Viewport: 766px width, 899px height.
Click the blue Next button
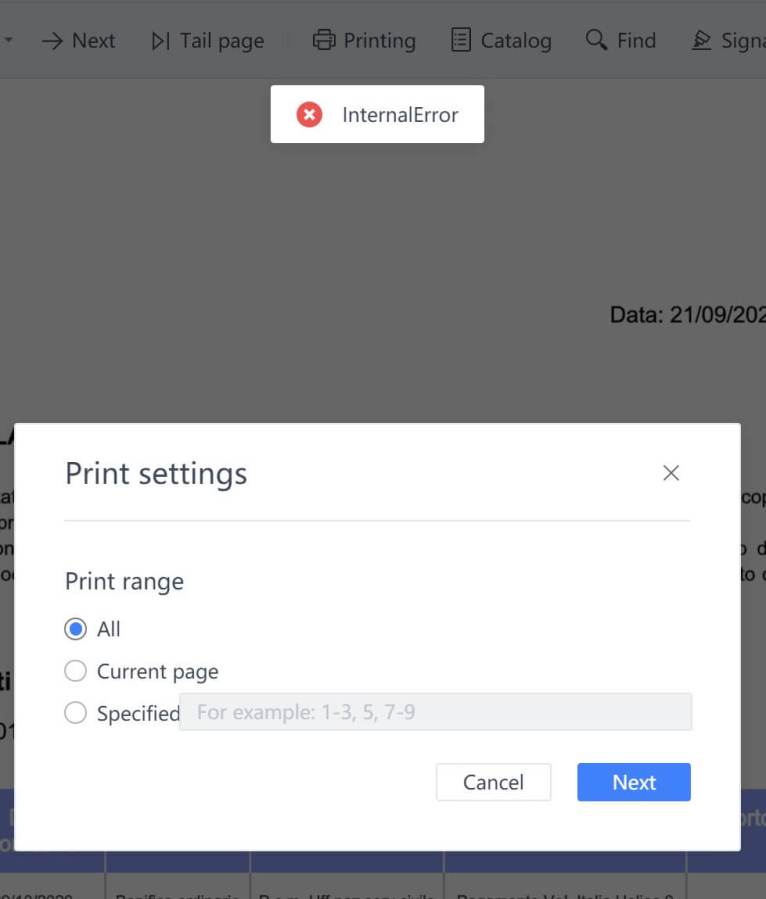point(633,782)
